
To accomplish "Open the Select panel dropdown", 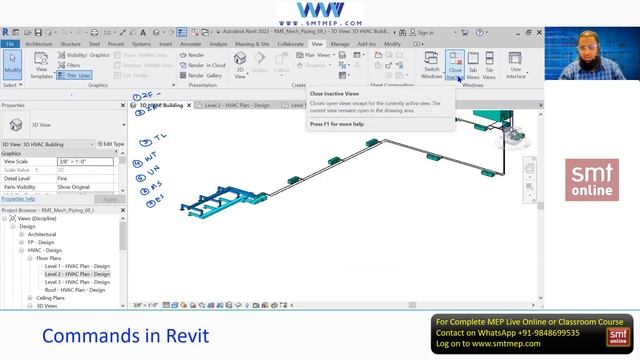I will (x=13, y=85).
